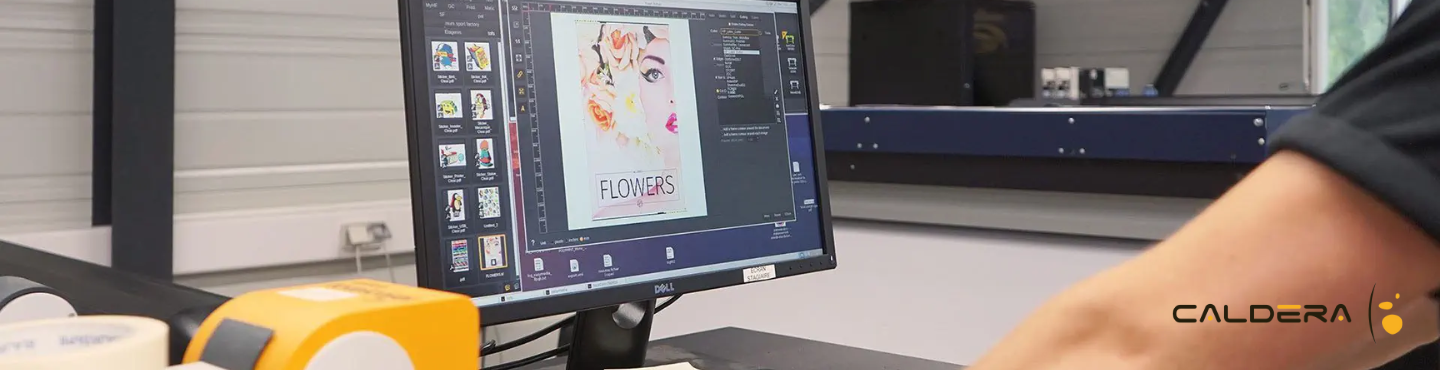Click the FLOWERS poster in the preview canvas
1440x370 pixels.
point(628,118)
